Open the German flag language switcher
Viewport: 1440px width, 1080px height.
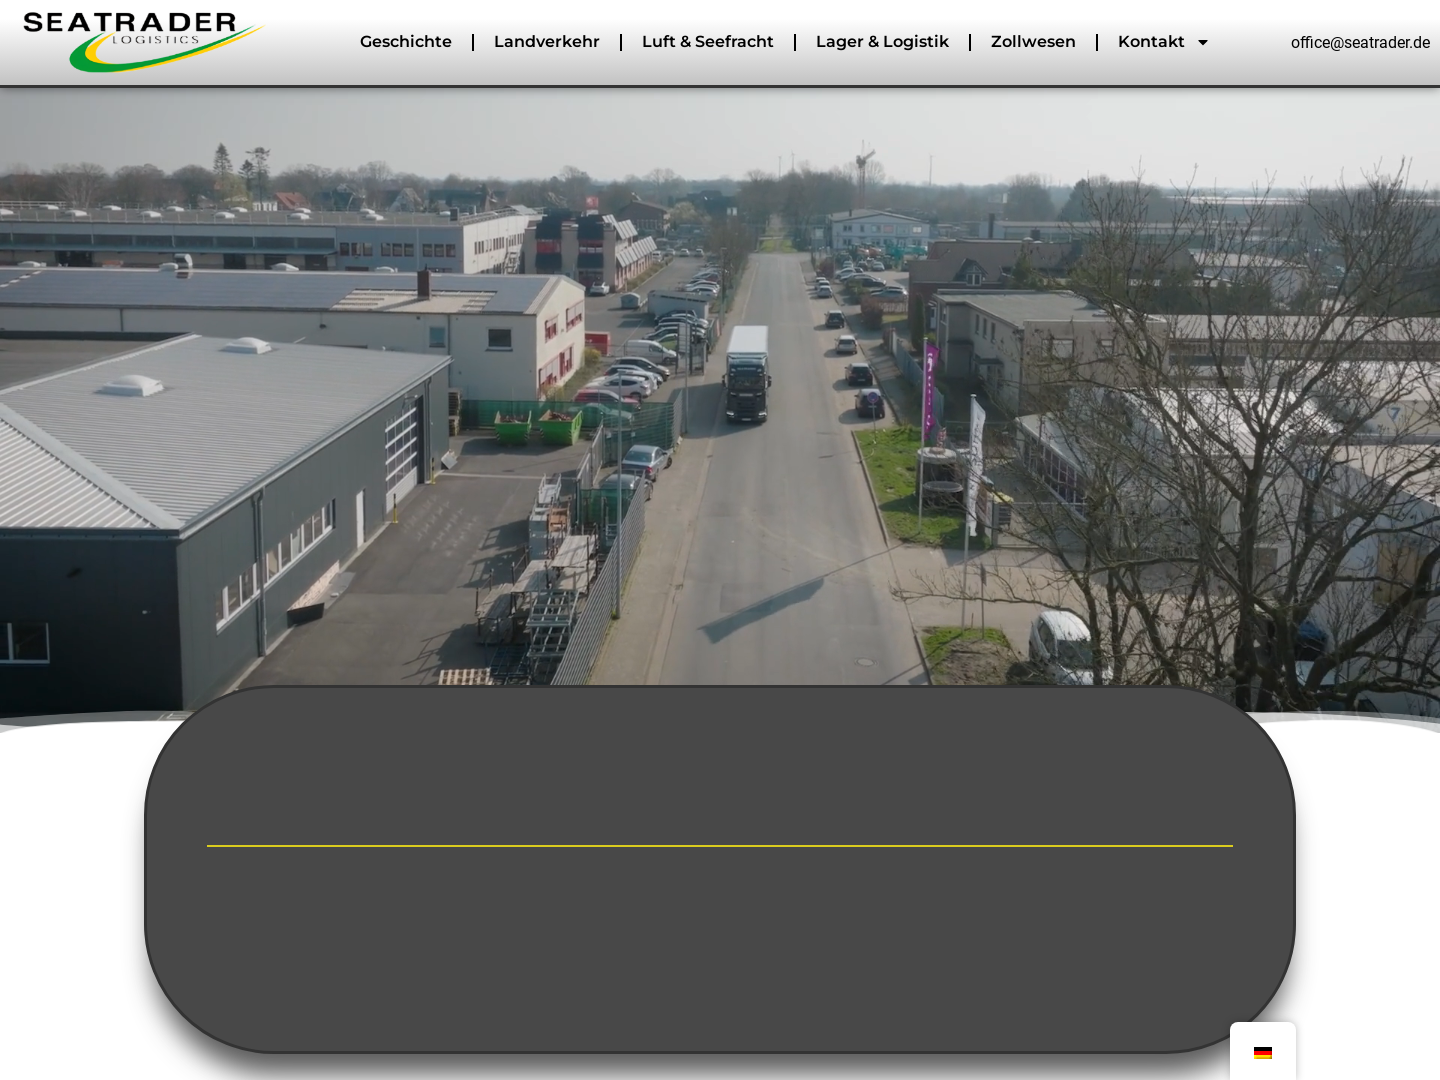tap(1263, 1052)
